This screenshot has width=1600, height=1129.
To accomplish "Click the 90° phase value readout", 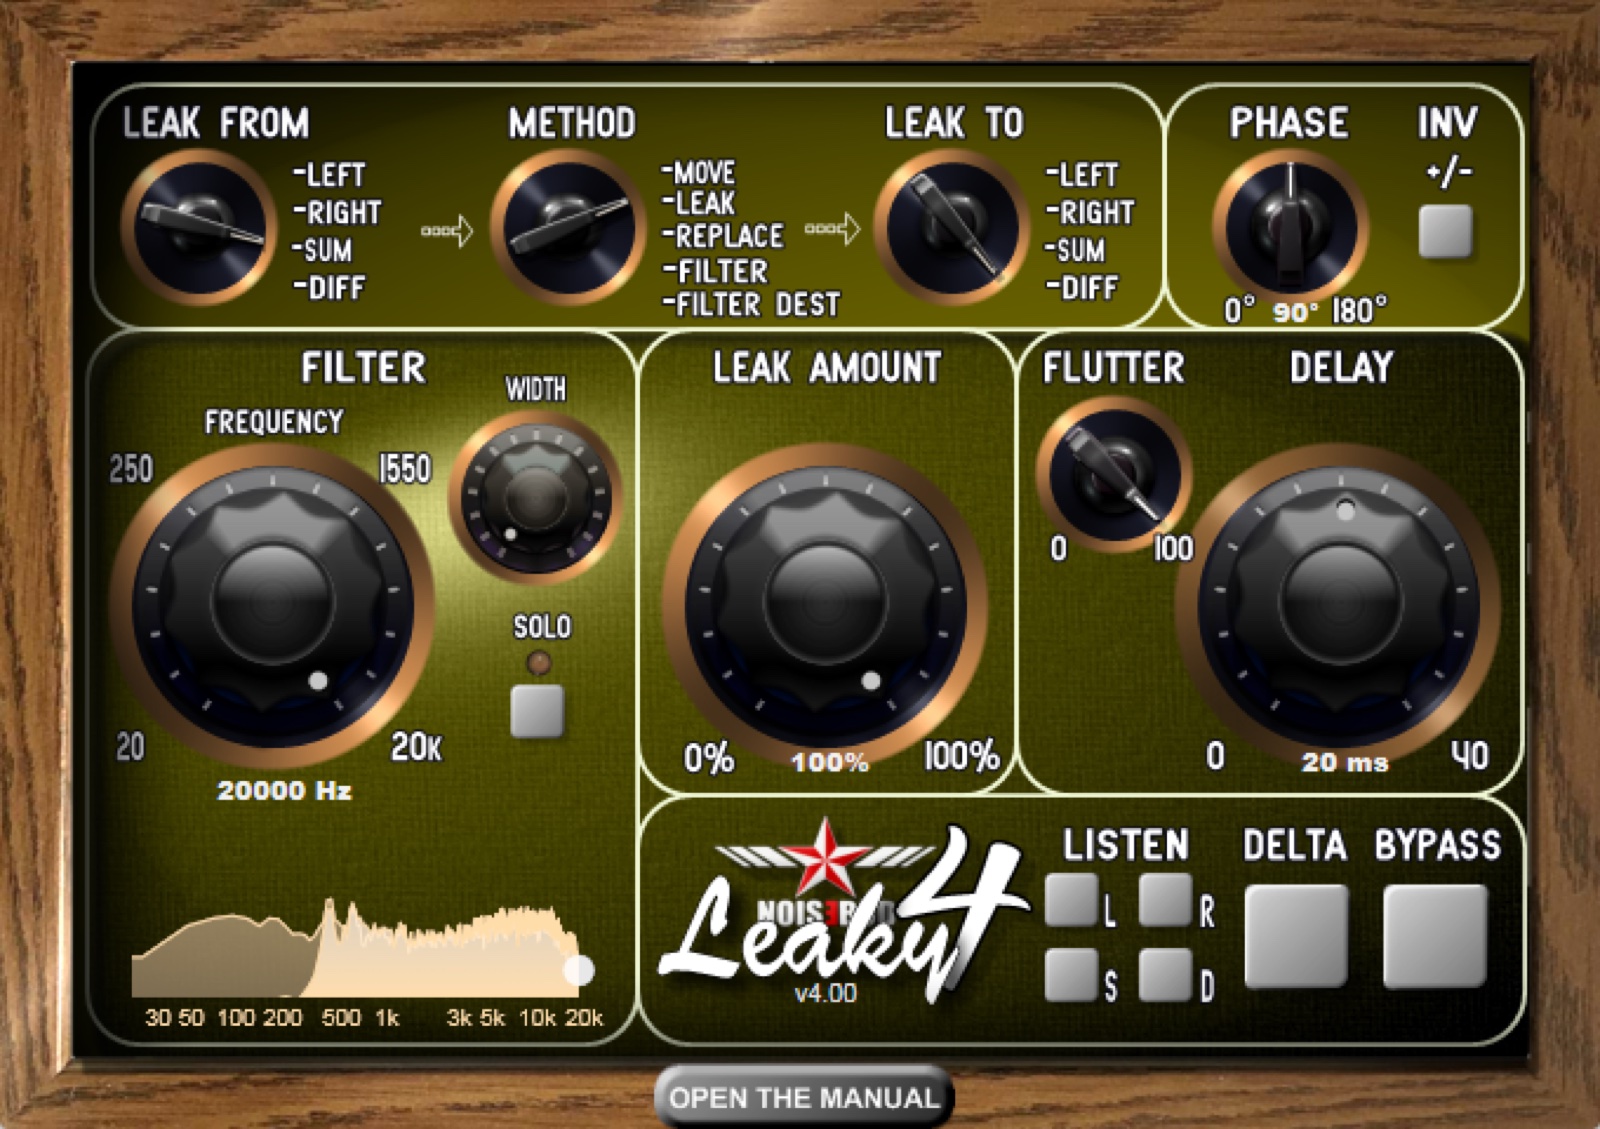I will coord(1296,313).
